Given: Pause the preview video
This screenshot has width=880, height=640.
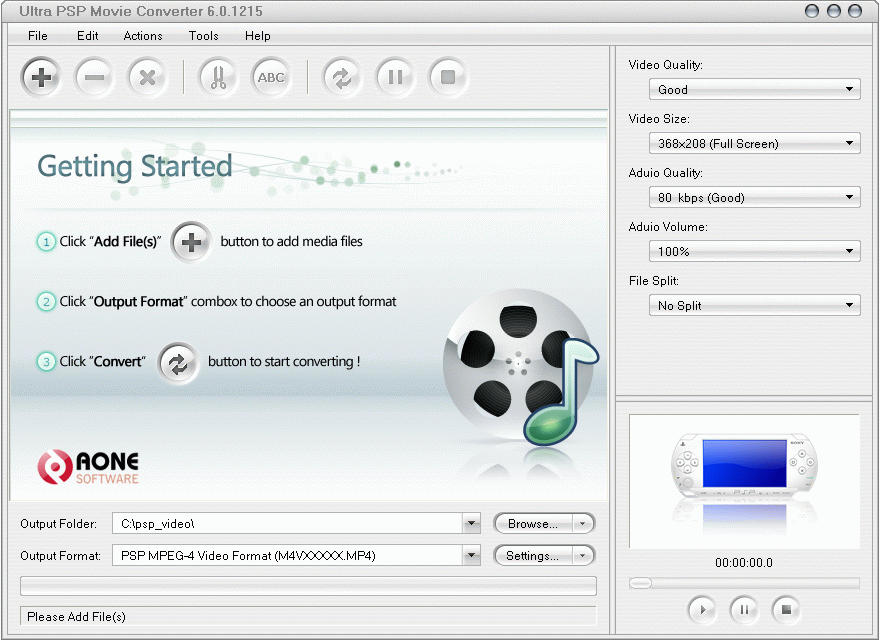Looking at the screenshot, I should (x=744, y=609).
